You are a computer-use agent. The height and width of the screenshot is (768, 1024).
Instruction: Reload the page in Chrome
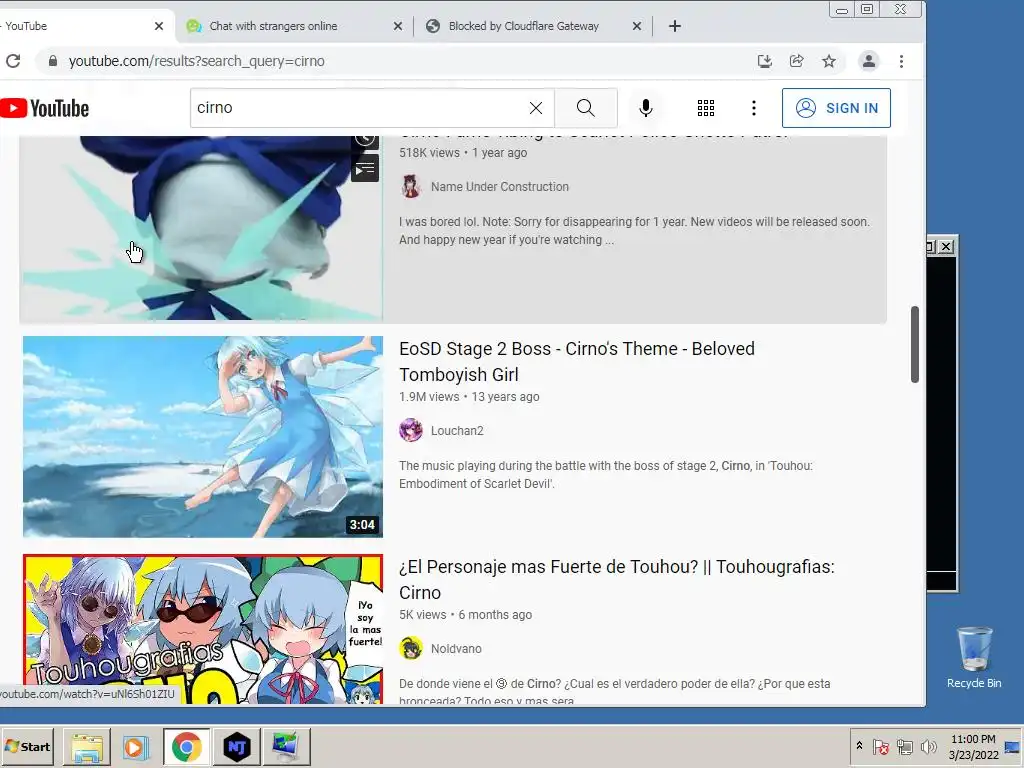13,61
